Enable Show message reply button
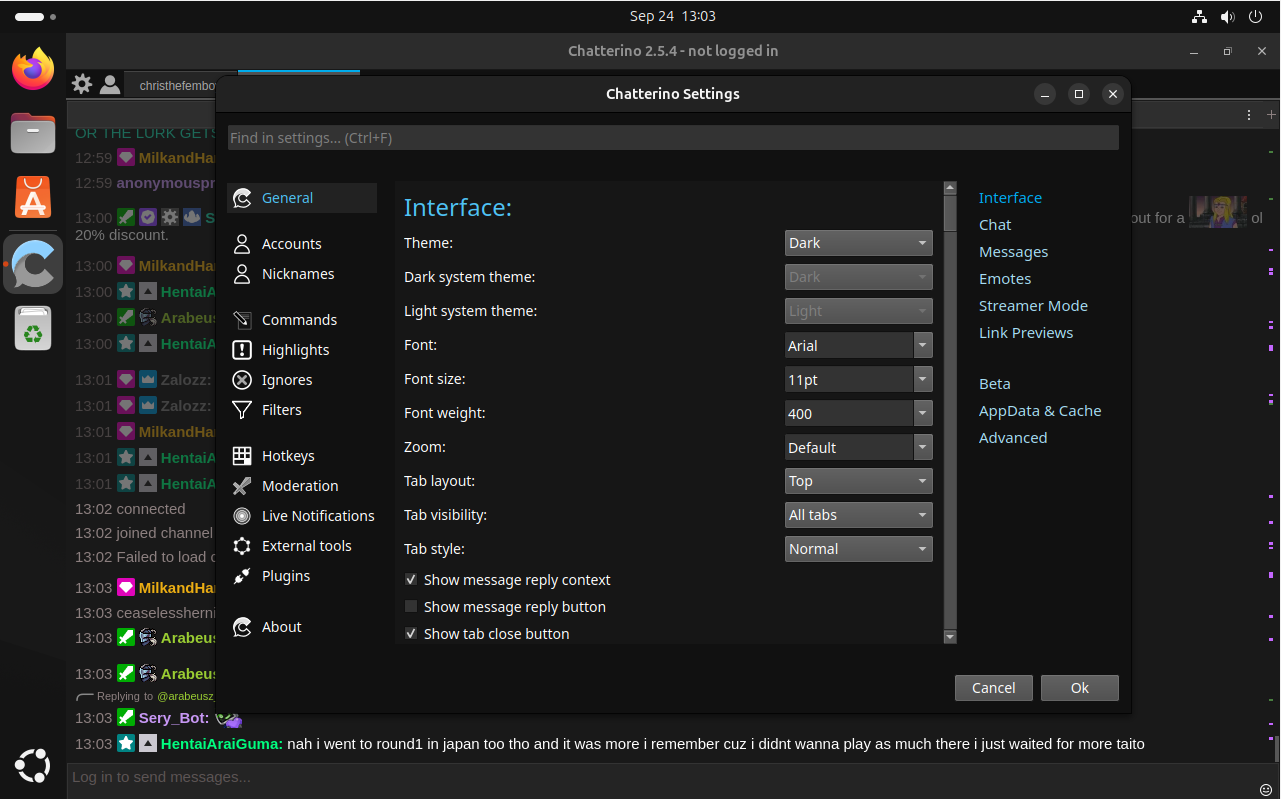 pos(410,606)
